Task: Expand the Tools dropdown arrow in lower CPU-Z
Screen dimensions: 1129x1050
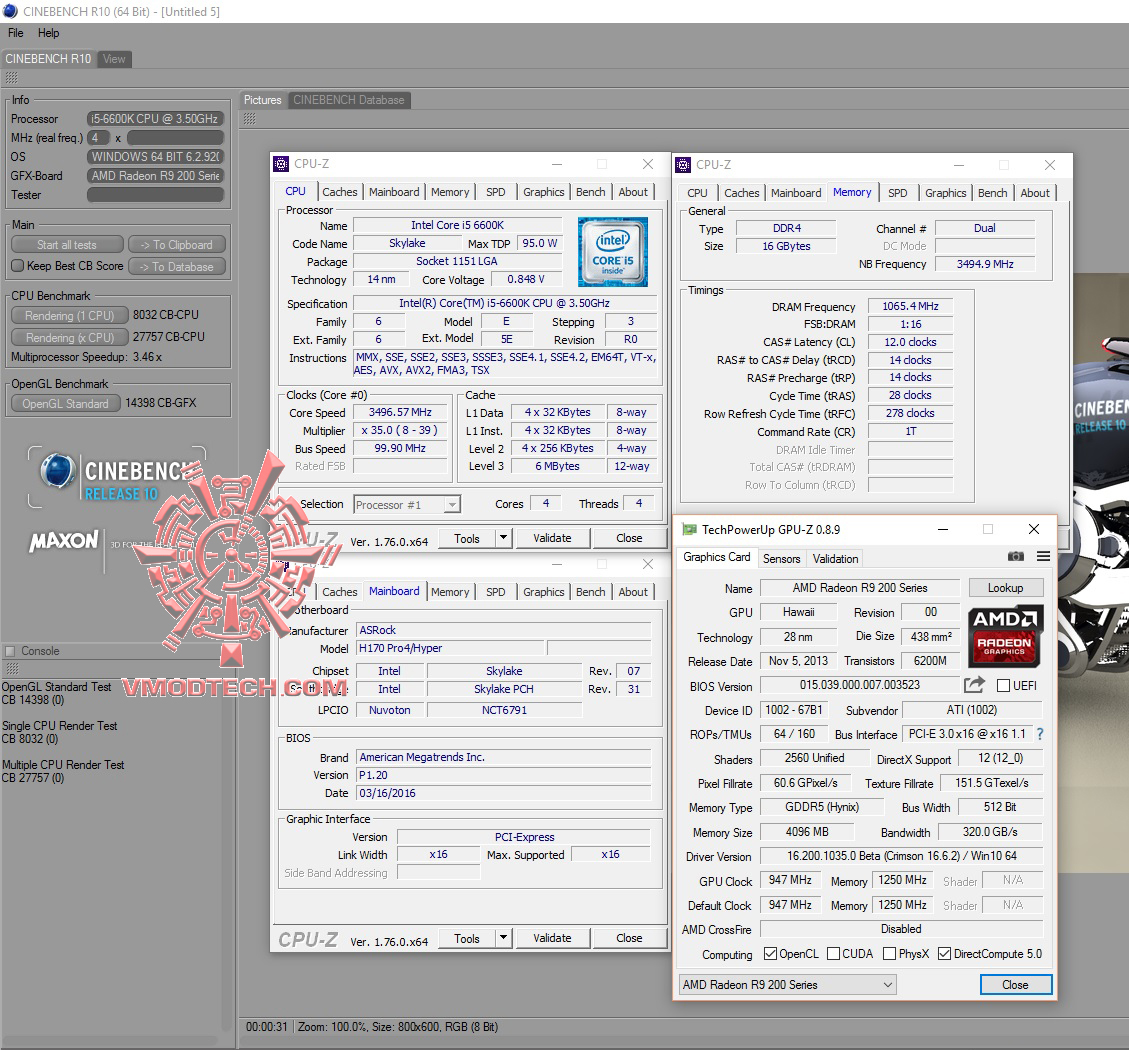Action: click(x=503, y=938)
